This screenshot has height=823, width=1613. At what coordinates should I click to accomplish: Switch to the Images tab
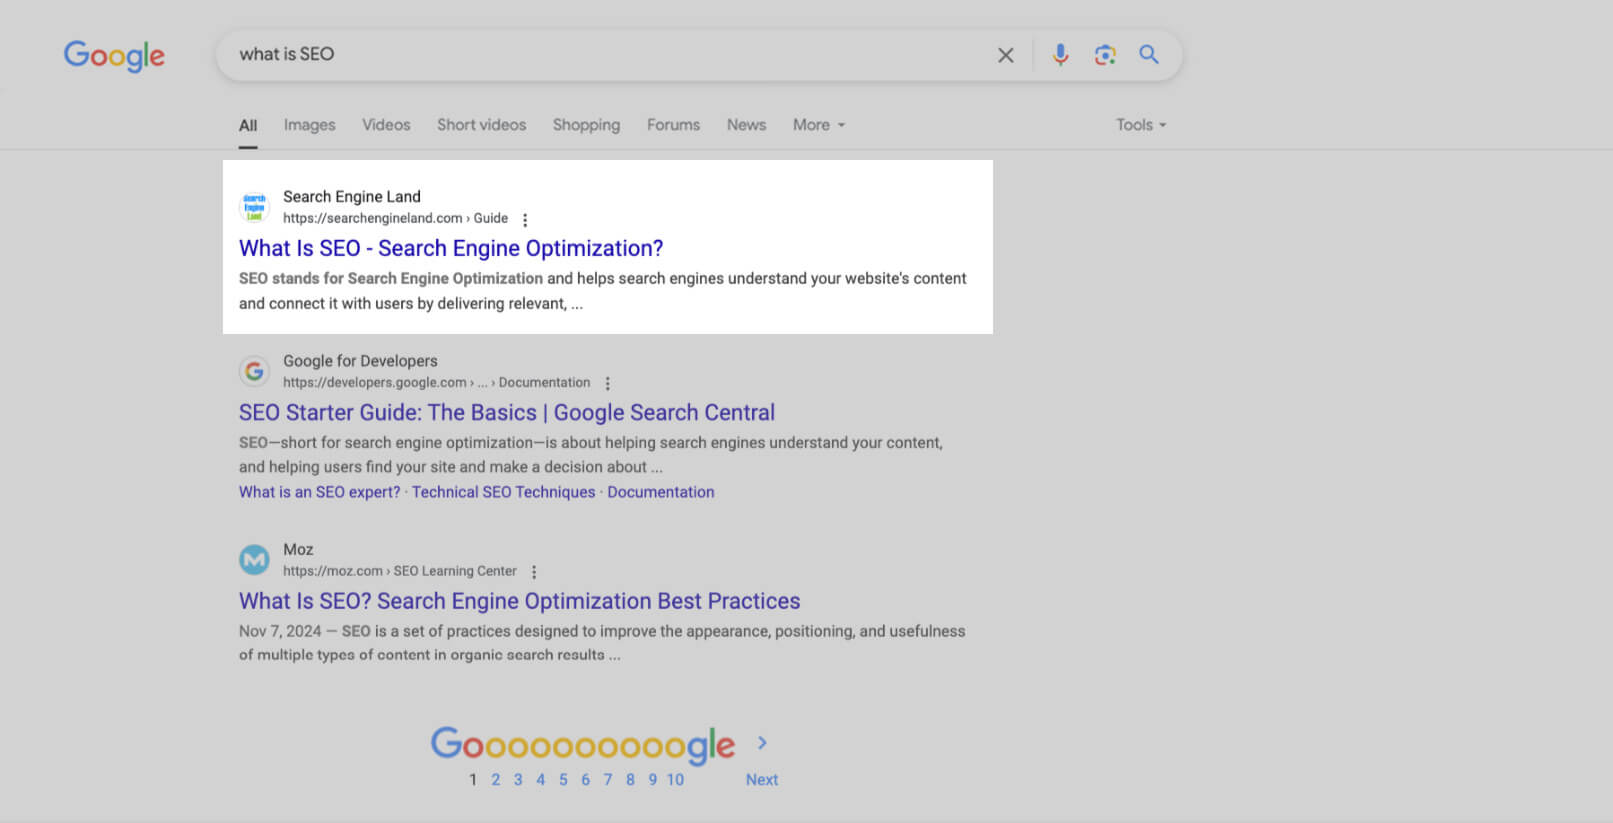(309, 125)
